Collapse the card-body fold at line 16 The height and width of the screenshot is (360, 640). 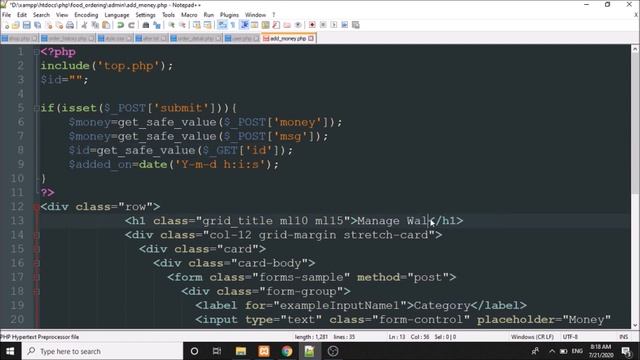pos(36,263)
